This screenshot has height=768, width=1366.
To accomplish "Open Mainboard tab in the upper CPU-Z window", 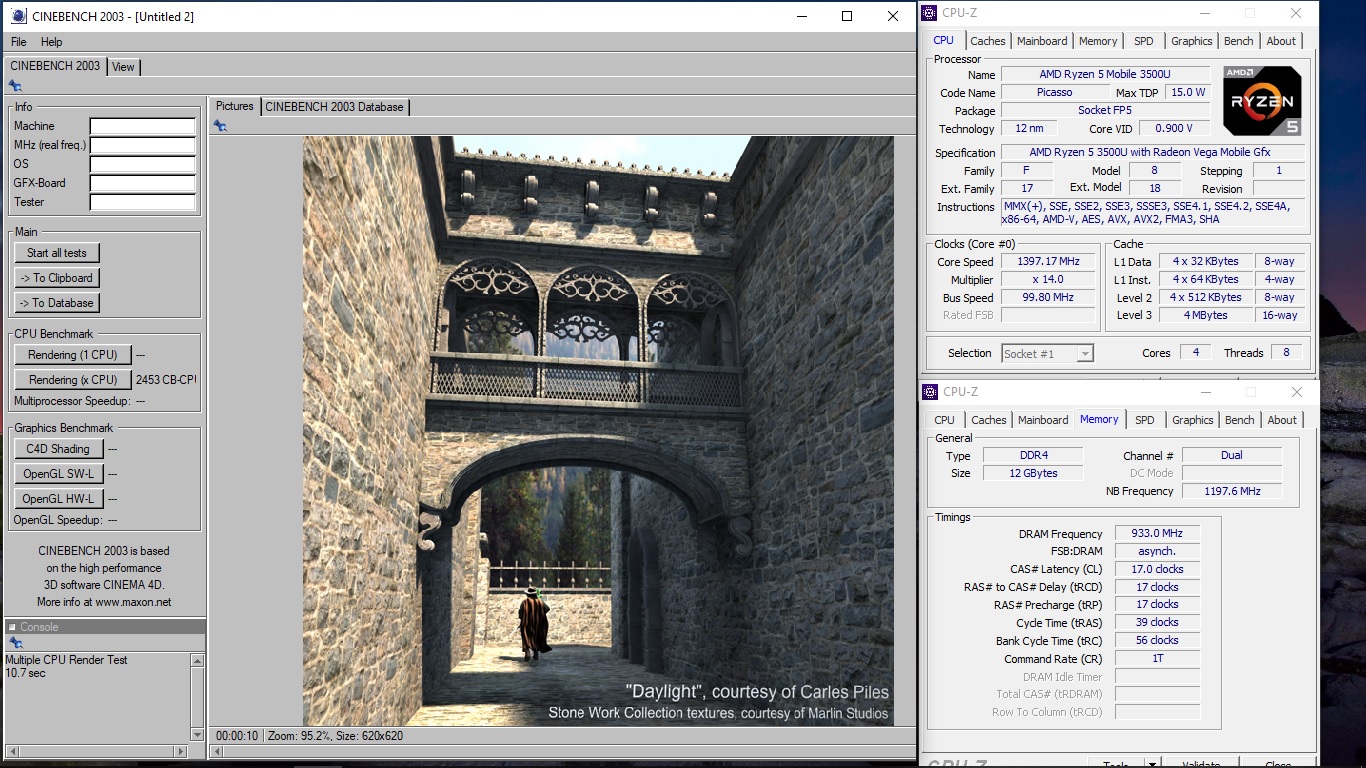I will coord(1042,41).
